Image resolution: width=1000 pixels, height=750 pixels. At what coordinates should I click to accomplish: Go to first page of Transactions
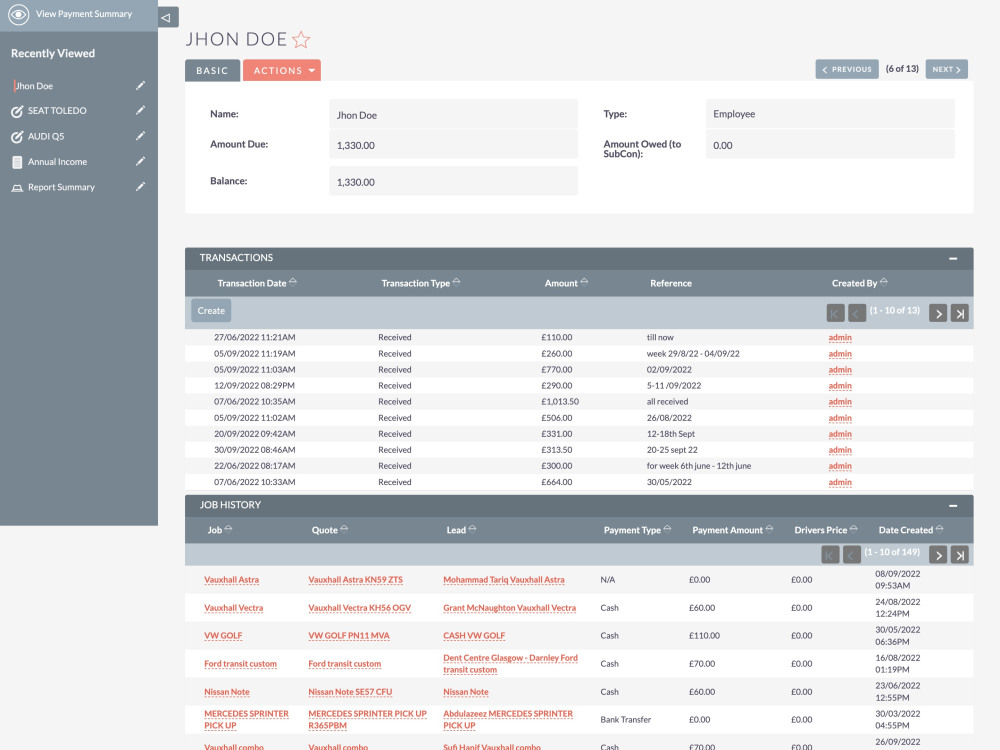(835, 313)
